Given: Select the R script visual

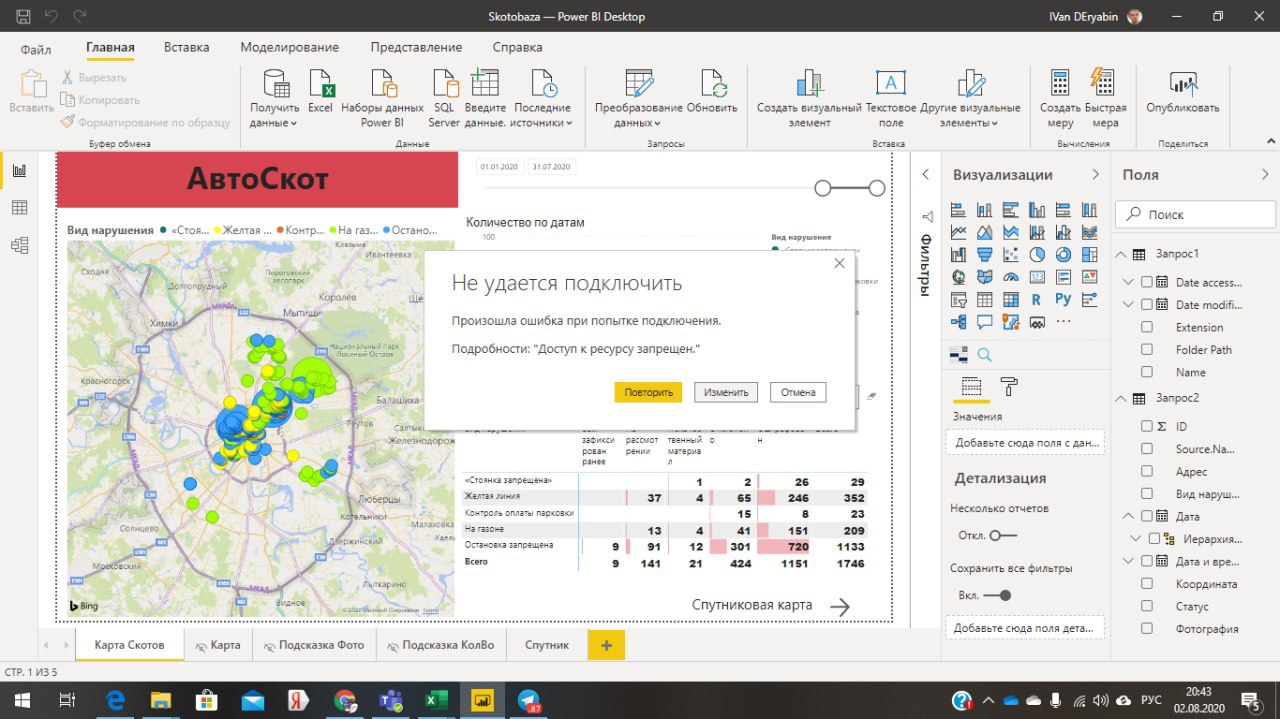Looking at the screenshot, I should [1037, 299].
